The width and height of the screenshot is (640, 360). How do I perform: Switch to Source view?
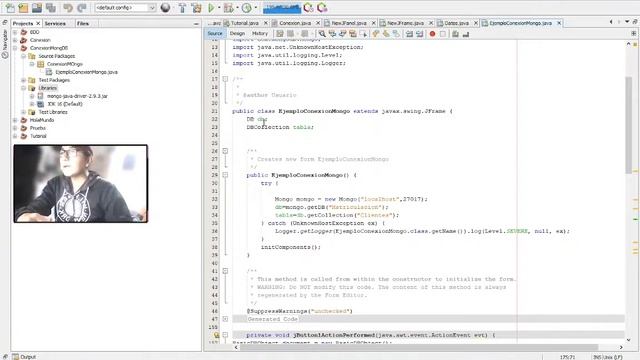(x=215, y=34)
